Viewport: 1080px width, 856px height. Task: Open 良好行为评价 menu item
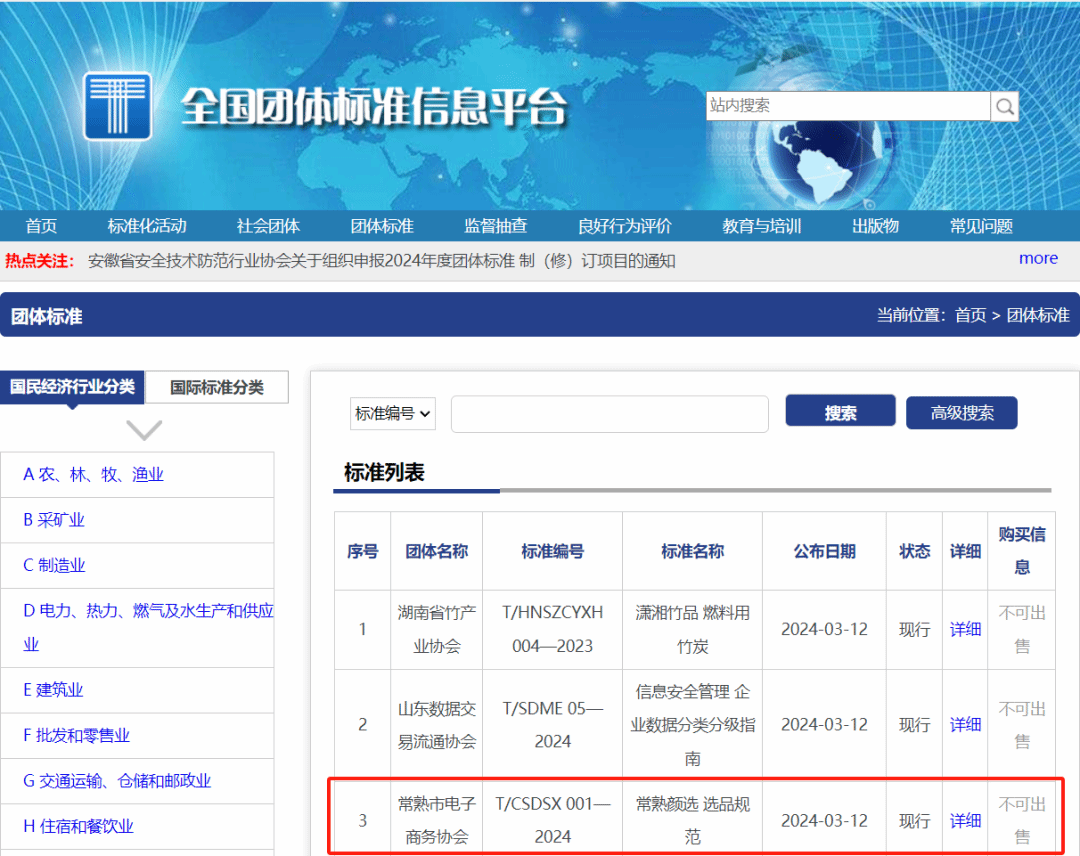pyautogui.click(x=624, y=226)
